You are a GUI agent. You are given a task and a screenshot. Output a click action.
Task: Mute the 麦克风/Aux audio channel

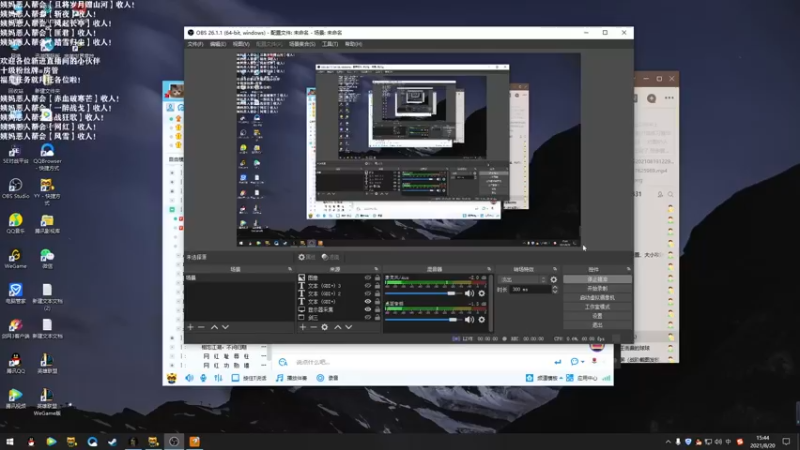pos(469,293)
